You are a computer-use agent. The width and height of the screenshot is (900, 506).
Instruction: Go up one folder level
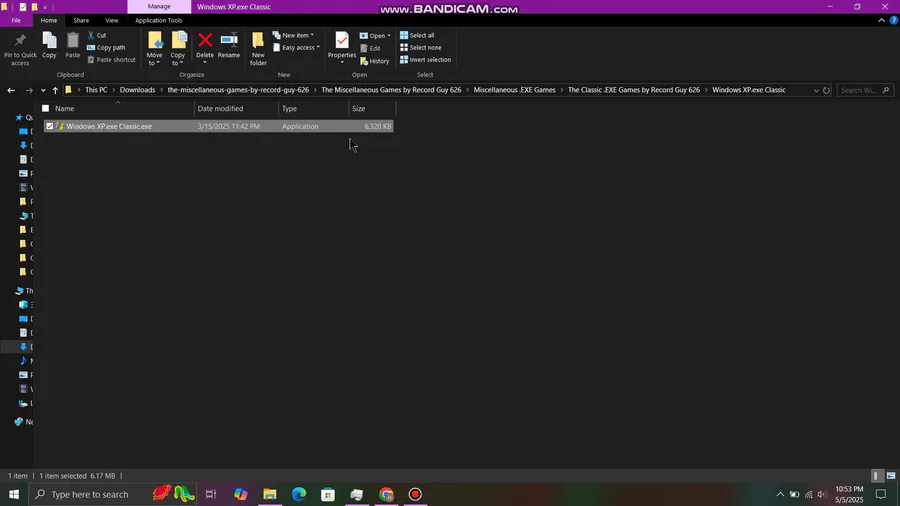tap(55, 90)
